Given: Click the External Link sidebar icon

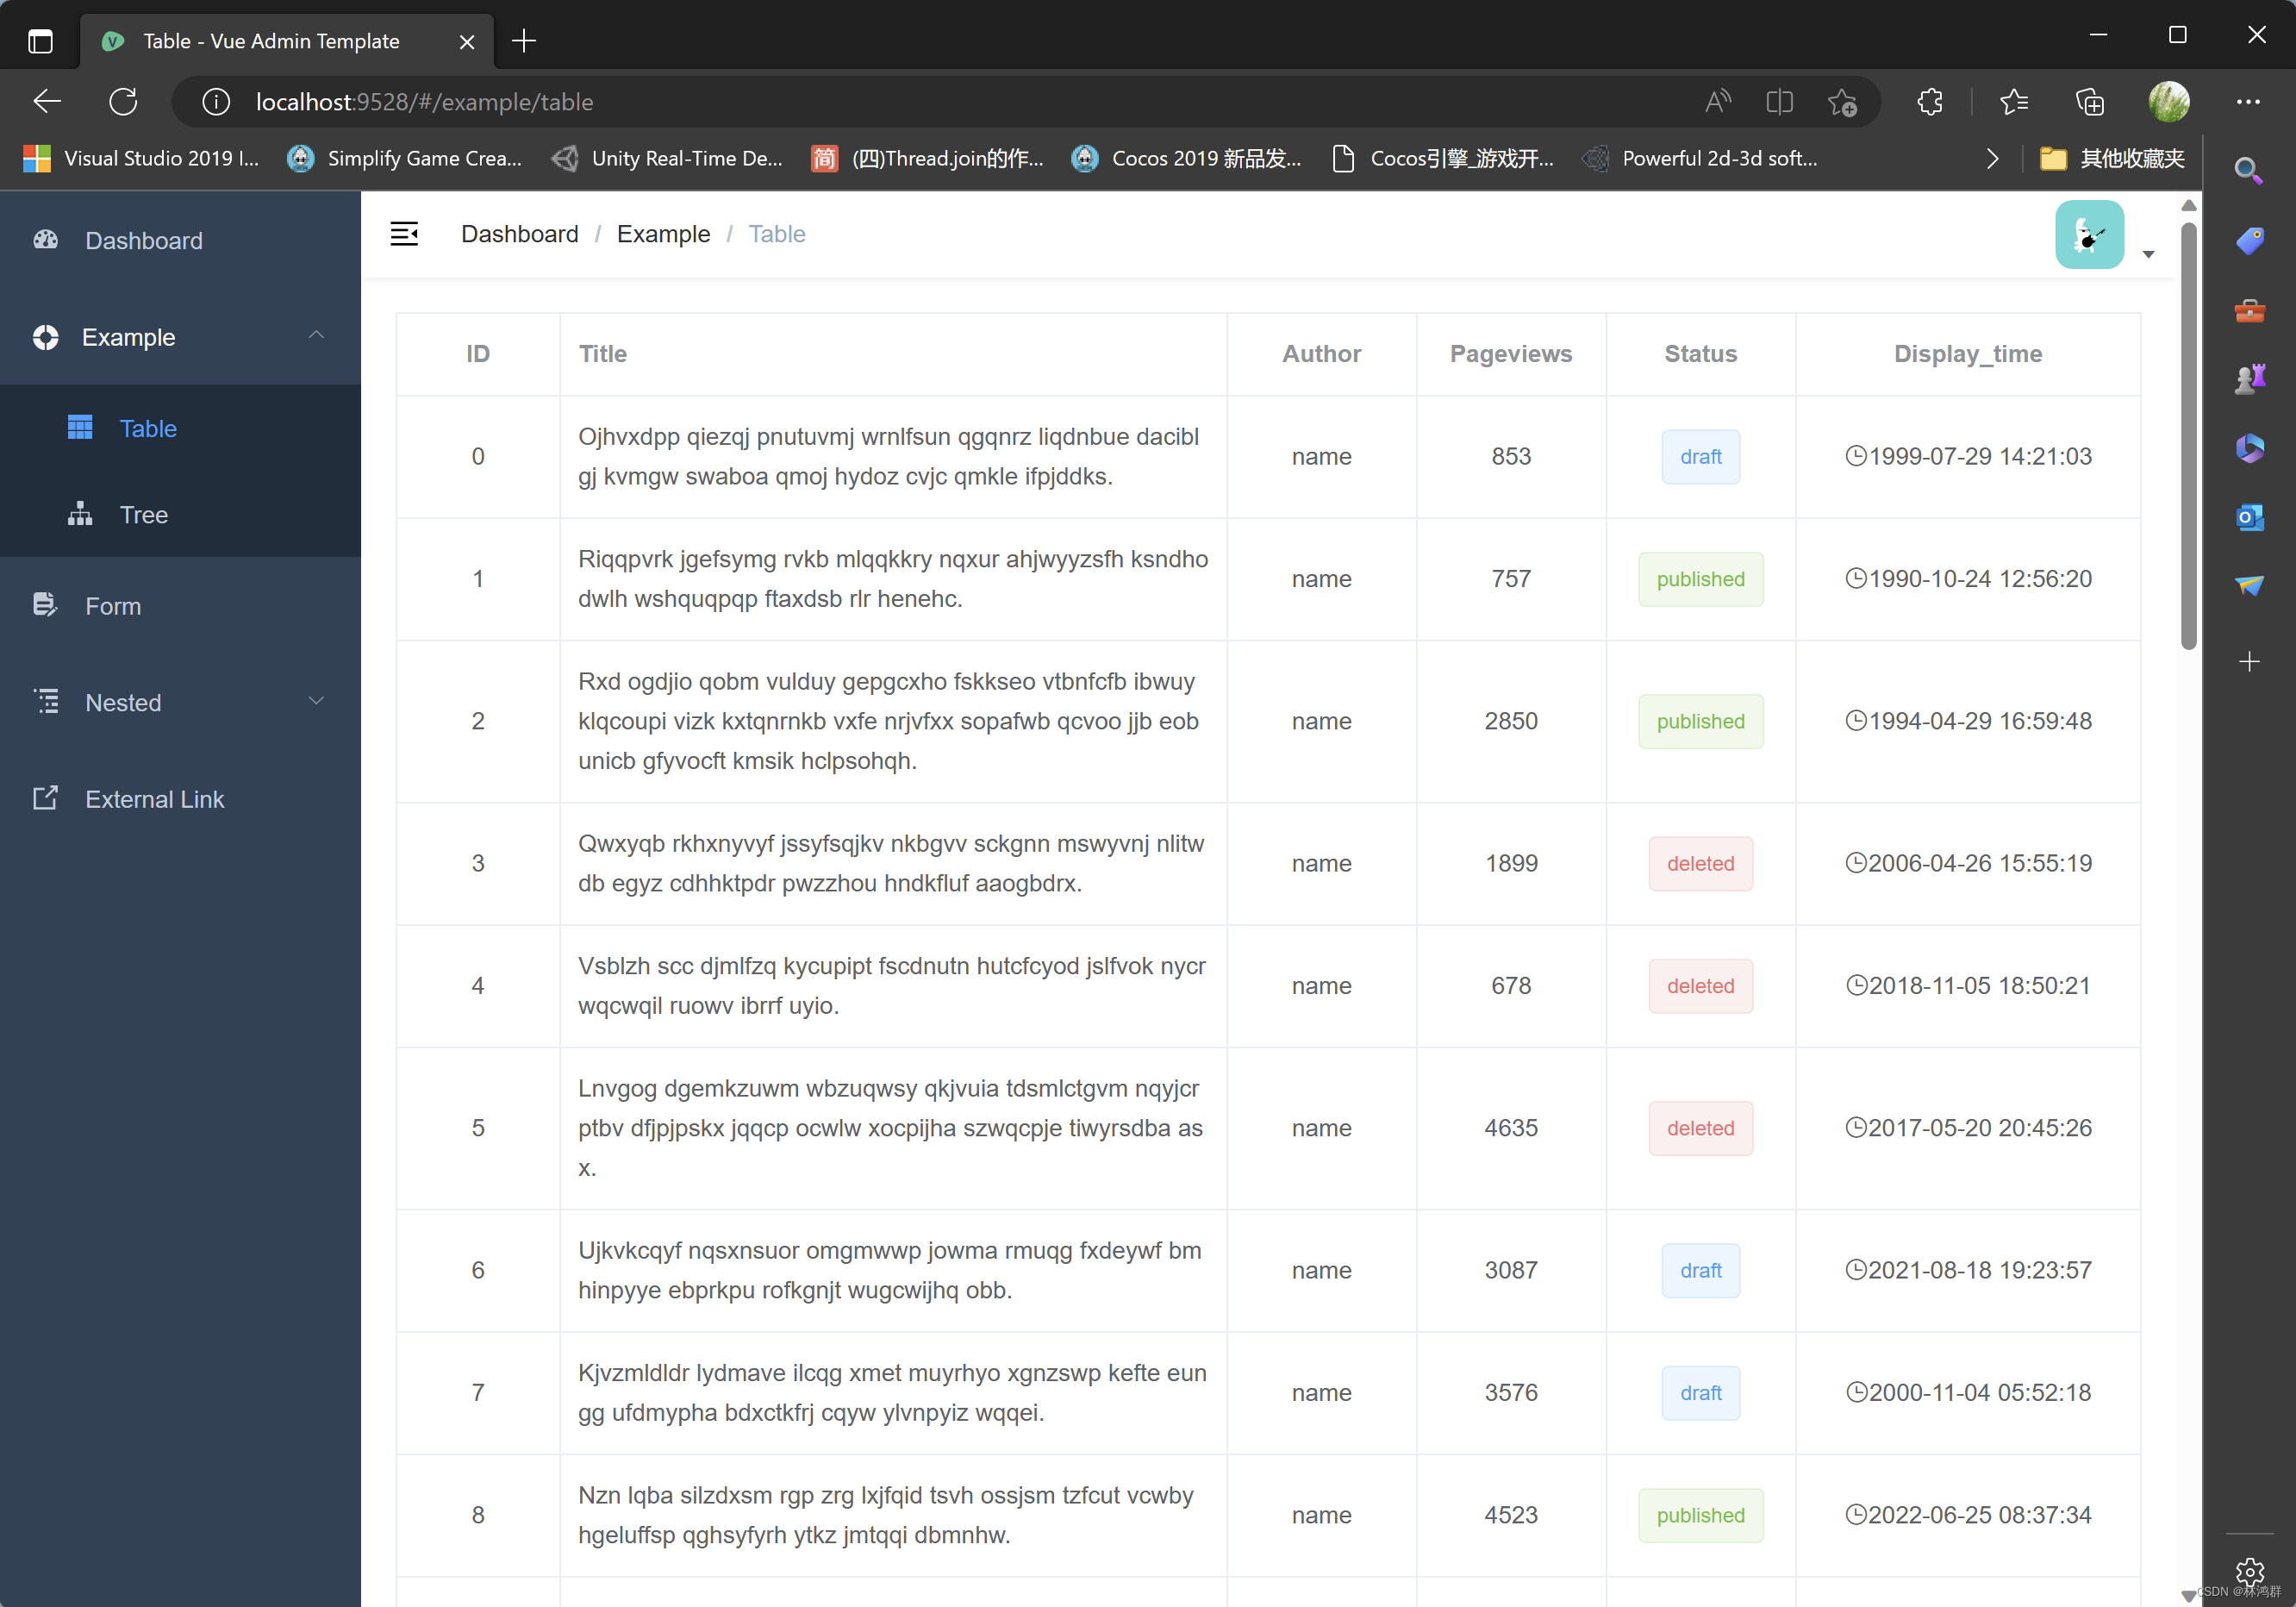Looking at the screenshot, I should click(42, 799).
